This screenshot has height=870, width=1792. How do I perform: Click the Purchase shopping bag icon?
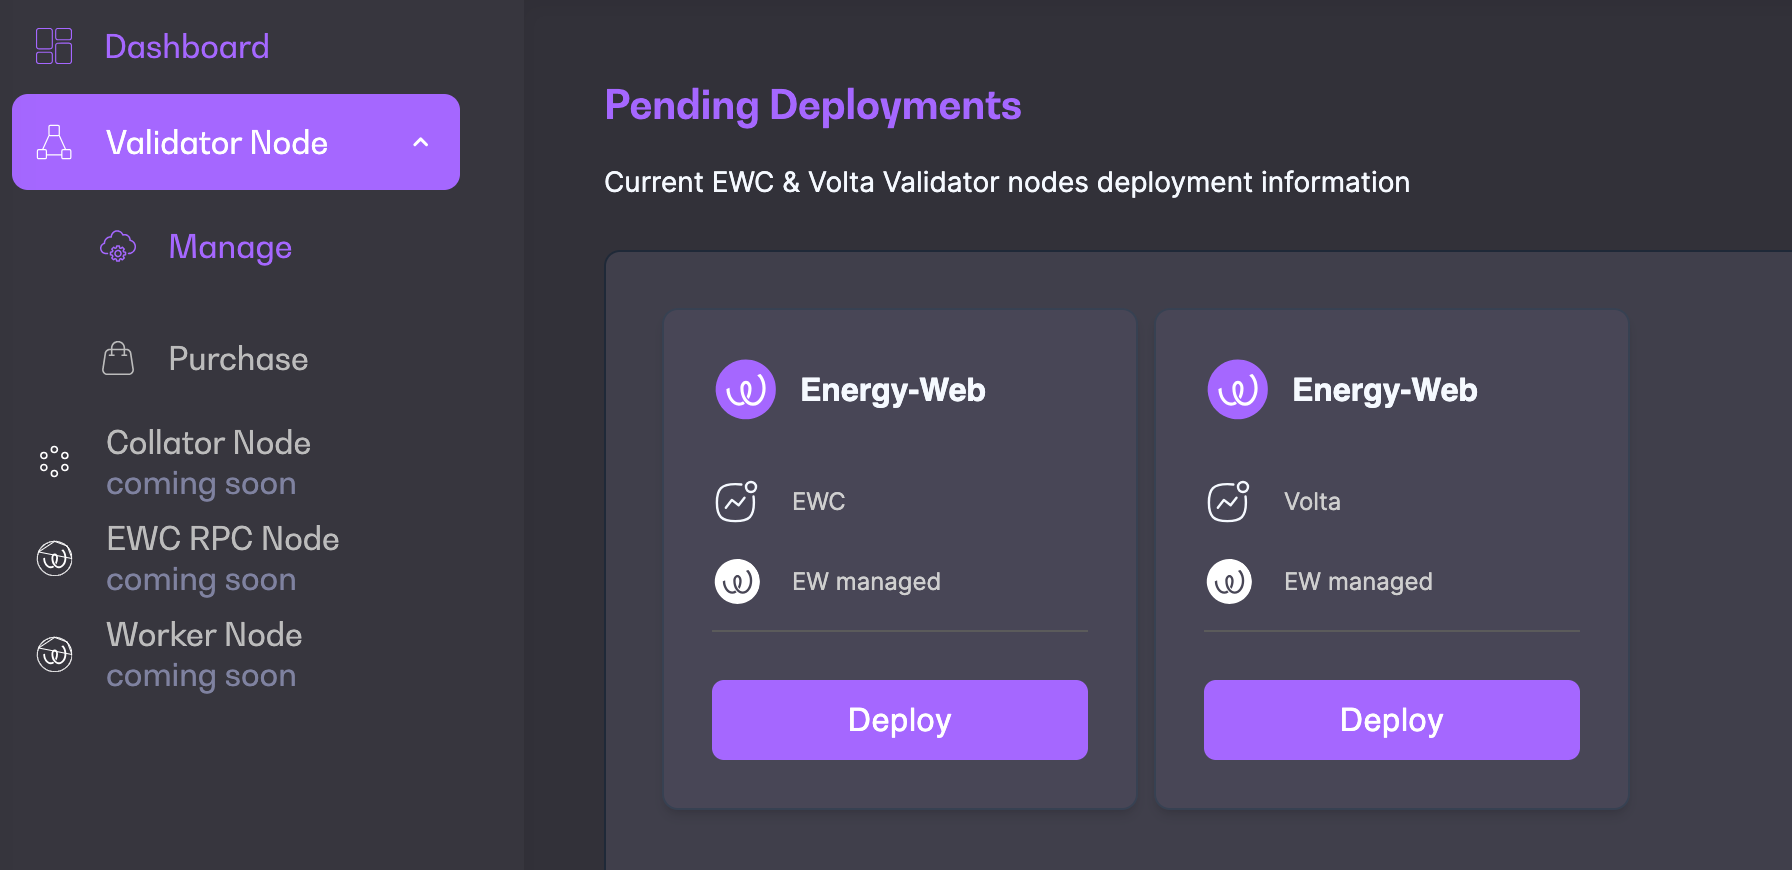point(118,358)
